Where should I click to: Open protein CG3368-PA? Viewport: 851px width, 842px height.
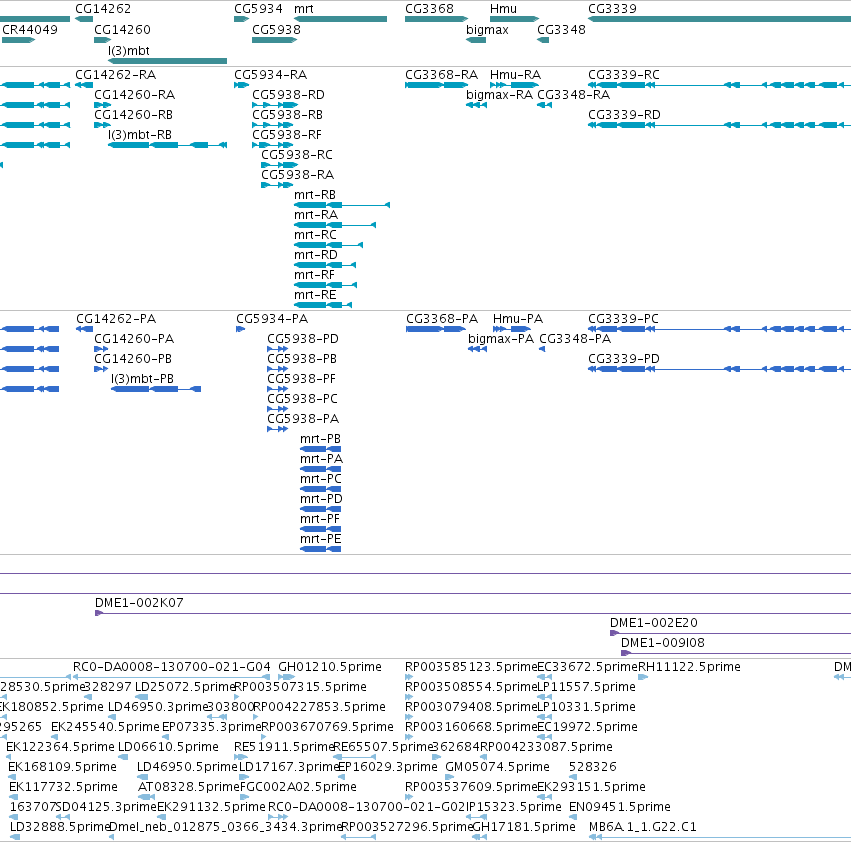436,329
